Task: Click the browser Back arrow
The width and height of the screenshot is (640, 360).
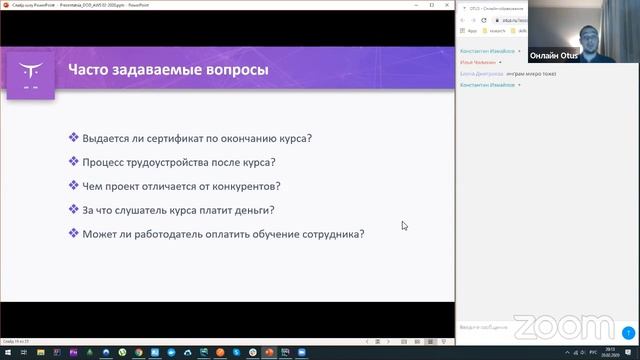Action: (462, 20)
